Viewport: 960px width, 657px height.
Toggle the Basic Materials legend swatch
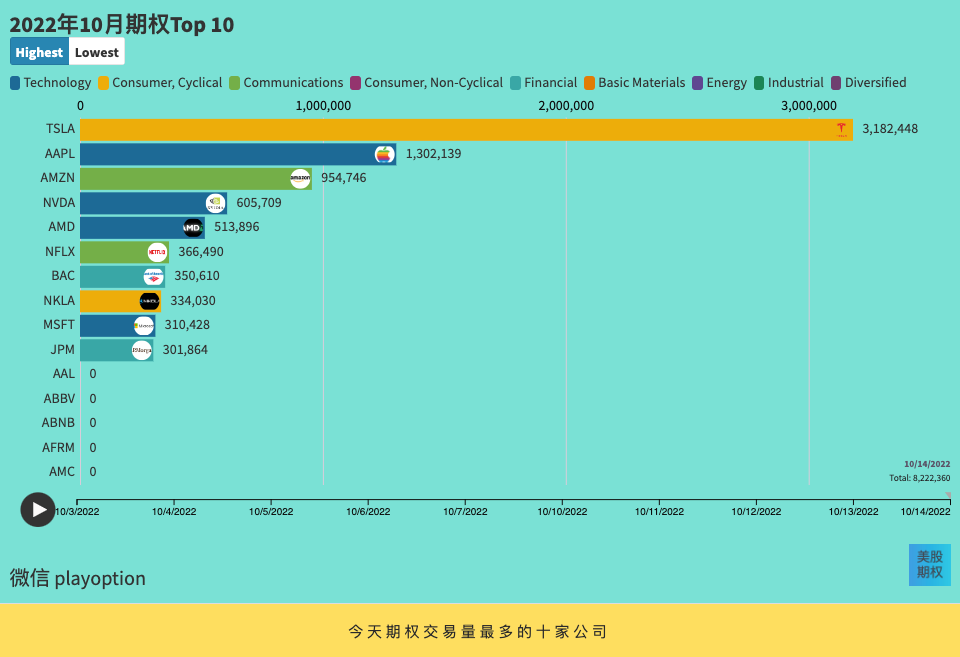coord(590,83)
